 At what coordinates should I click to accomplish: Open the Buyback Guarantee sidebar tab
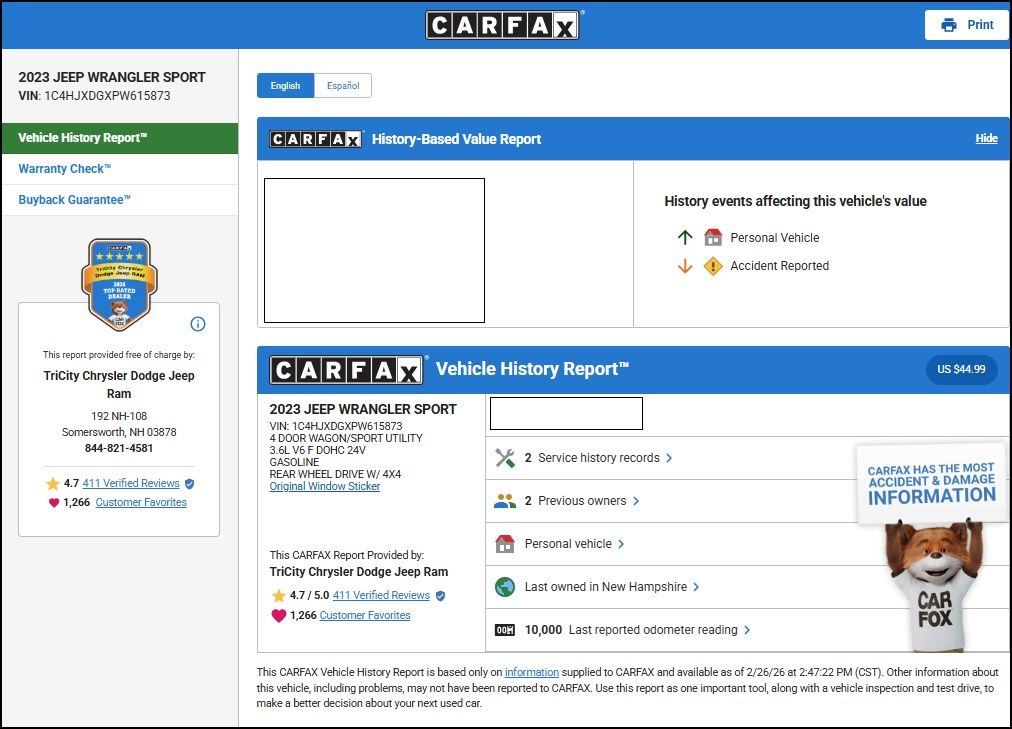pyautogui.click(x=75, y=200)
